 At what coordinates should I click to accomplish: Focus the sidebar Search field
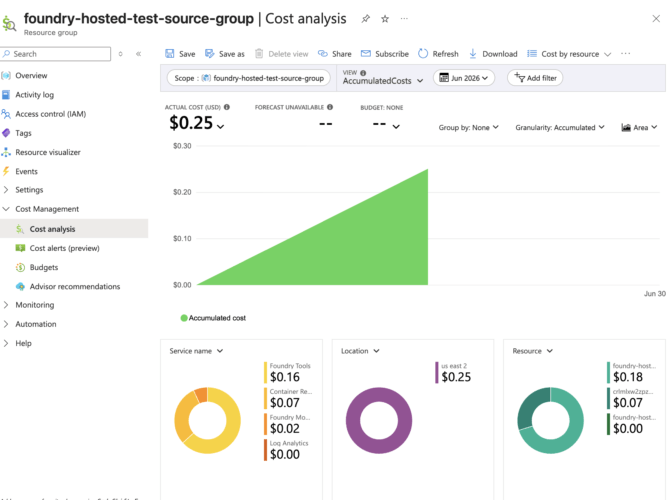[56, 54]
